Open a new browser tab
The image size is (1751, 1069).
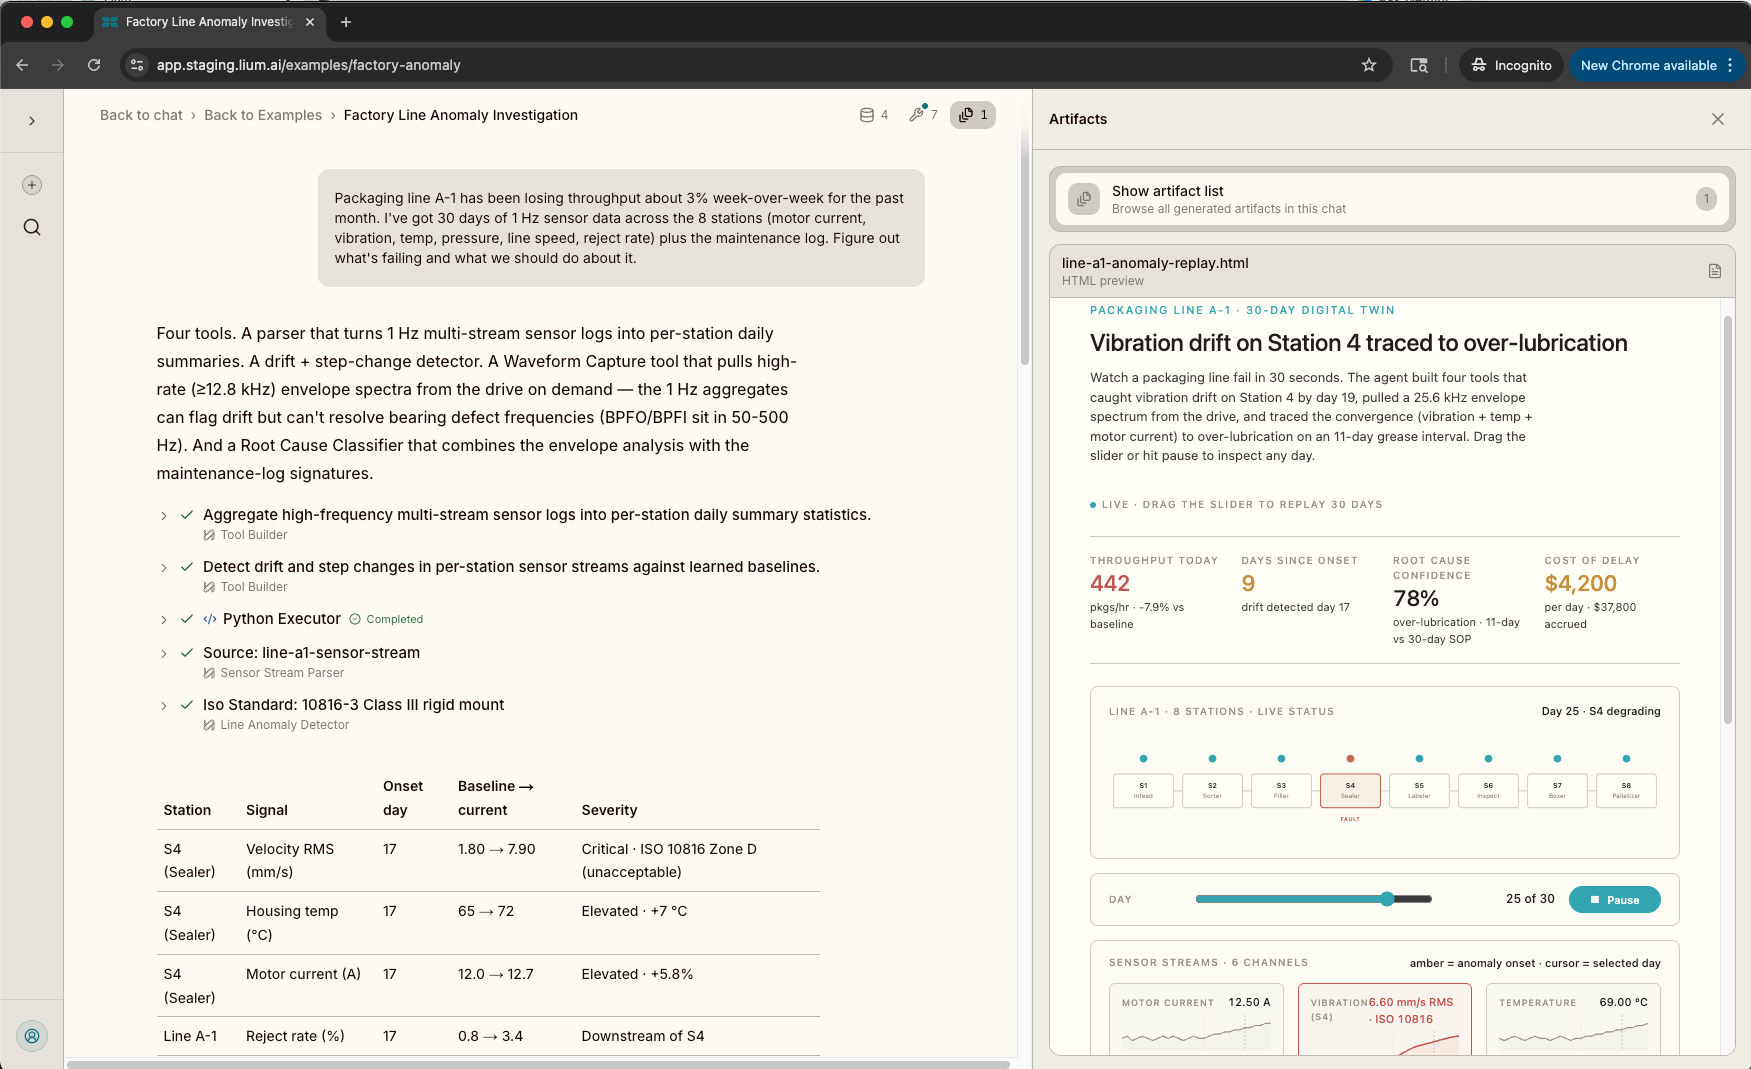(346, 22)
